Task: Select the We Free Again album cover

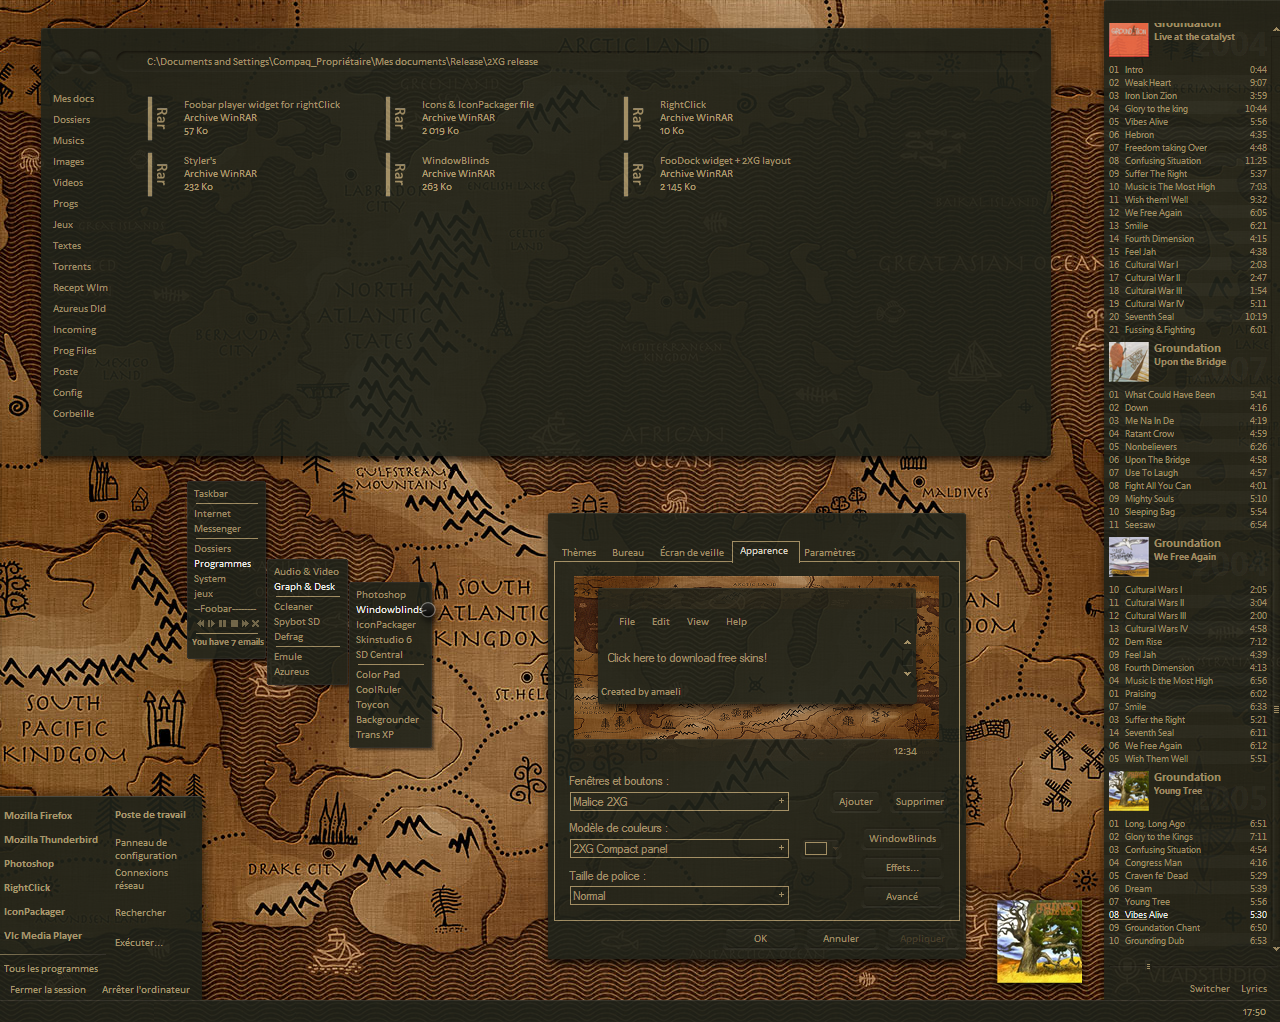Action: [1128, 557]
